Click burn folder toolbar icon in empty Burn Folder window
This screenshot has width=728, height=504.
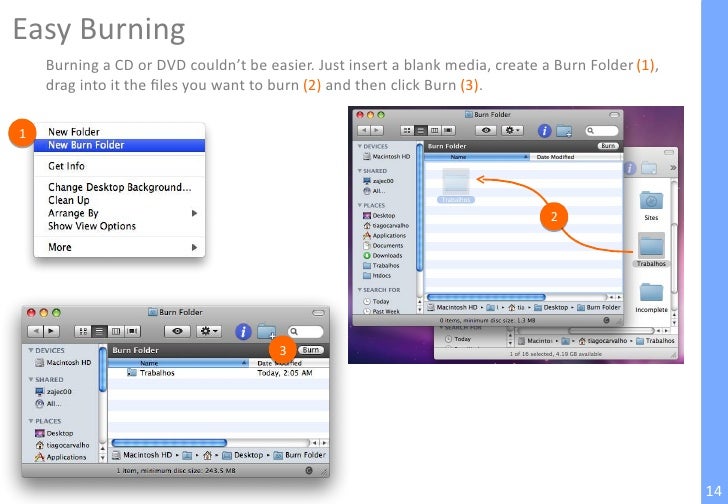coord(564,131)
